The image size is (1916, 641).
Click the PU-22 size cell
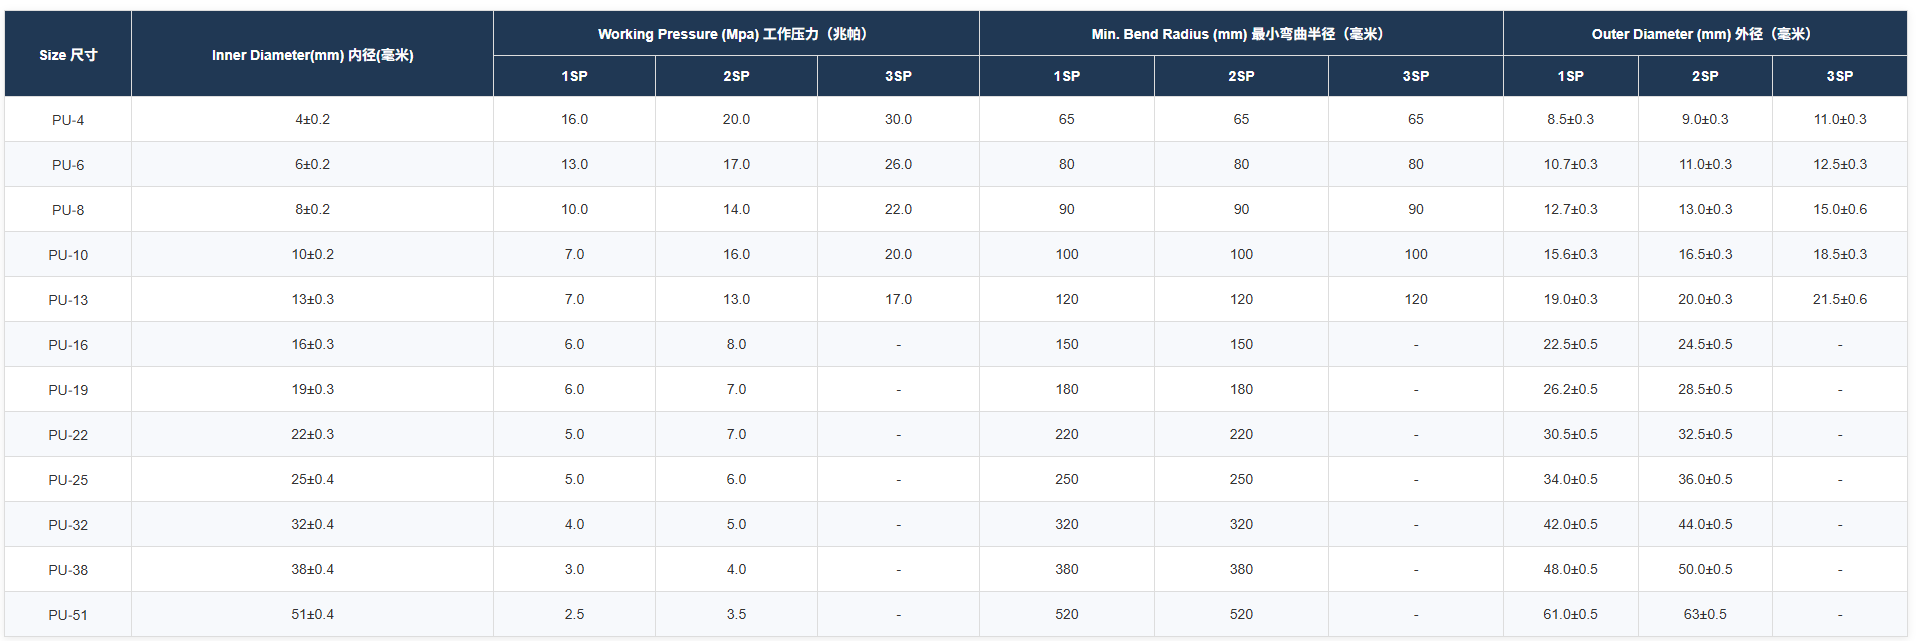[68, 435]
